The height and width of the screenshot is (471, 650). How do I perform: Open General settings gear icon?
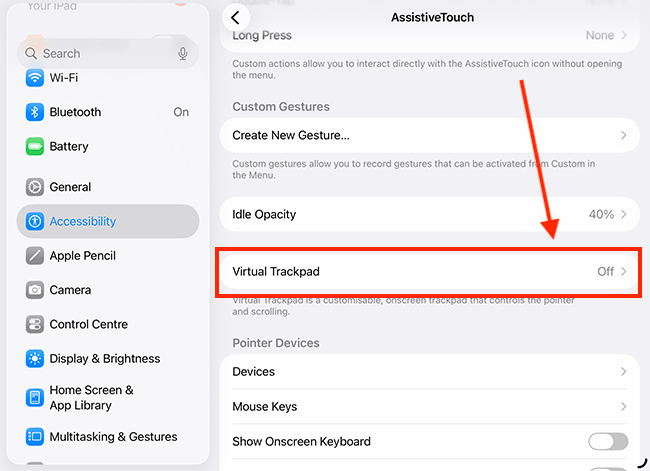35,187
